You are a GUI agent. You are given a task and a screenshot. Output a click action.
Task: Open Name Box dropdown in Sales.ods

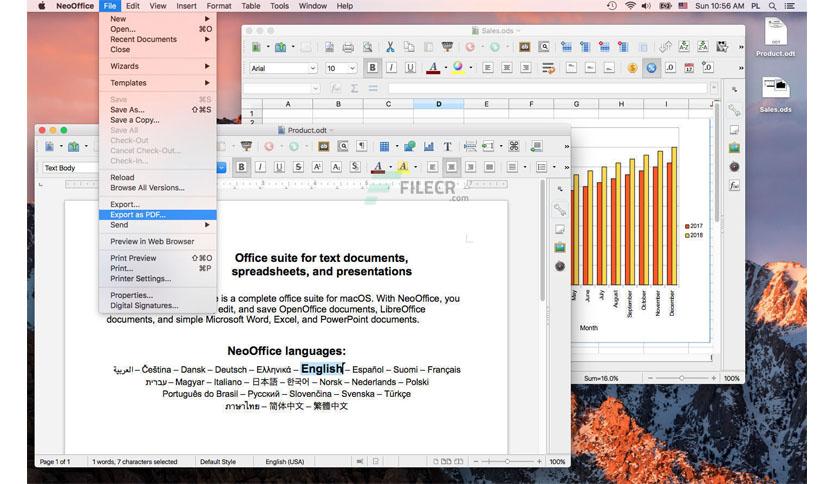pos(316,88)
